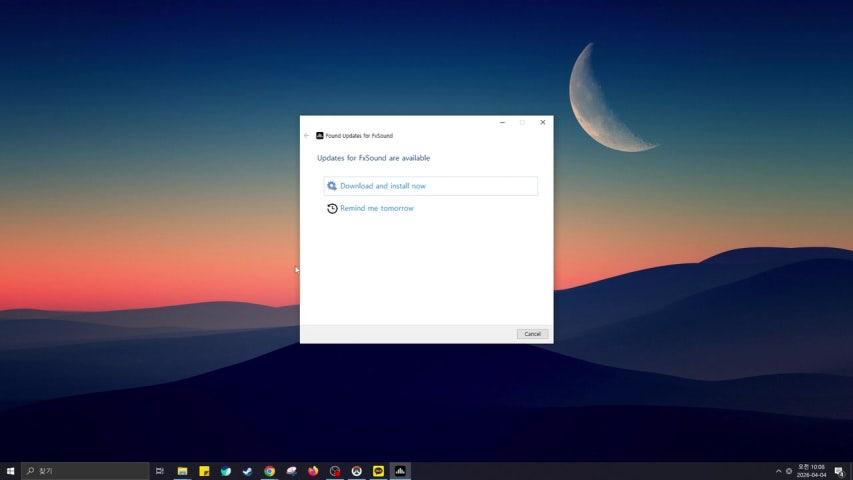This screenshot has width=853, height=480.
Task: Click the gear icon beside Download option
Action: tap(332, 186)
